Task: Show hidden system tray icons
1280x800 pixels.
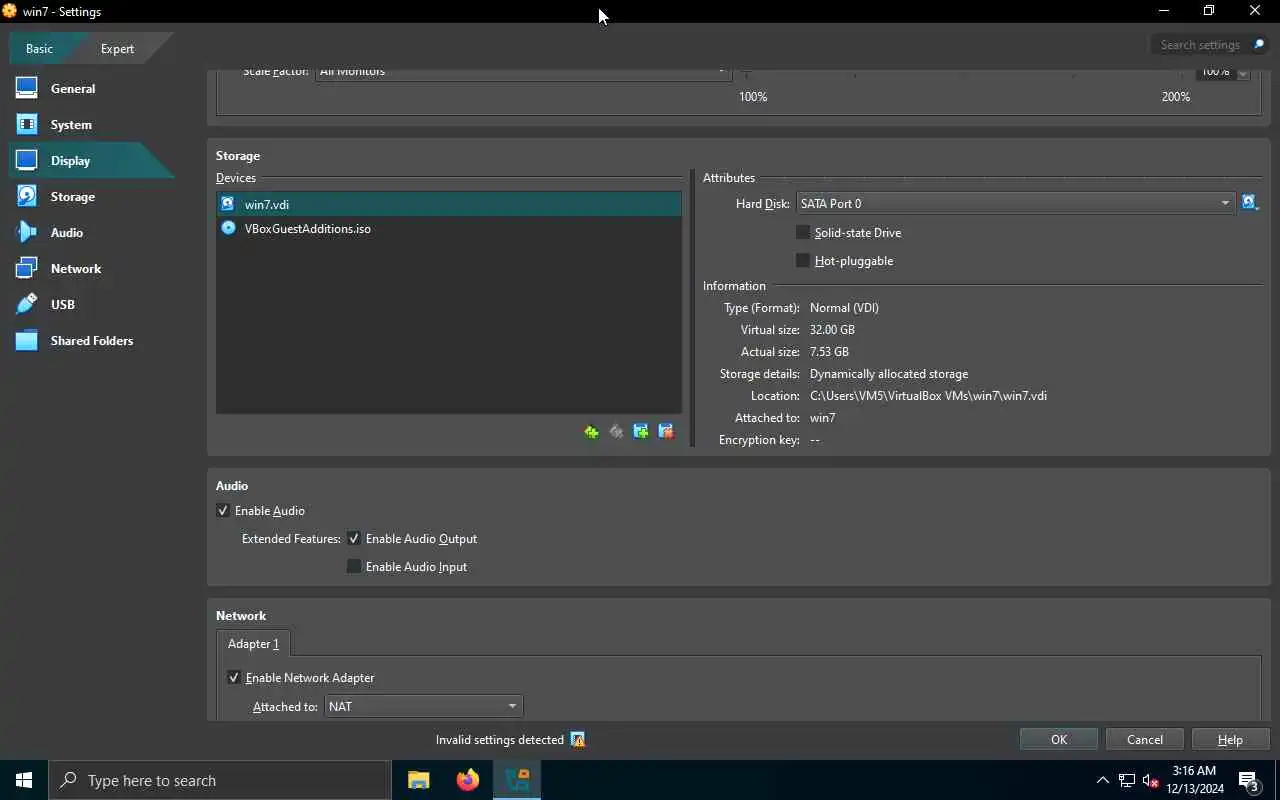Action: 1102,780
